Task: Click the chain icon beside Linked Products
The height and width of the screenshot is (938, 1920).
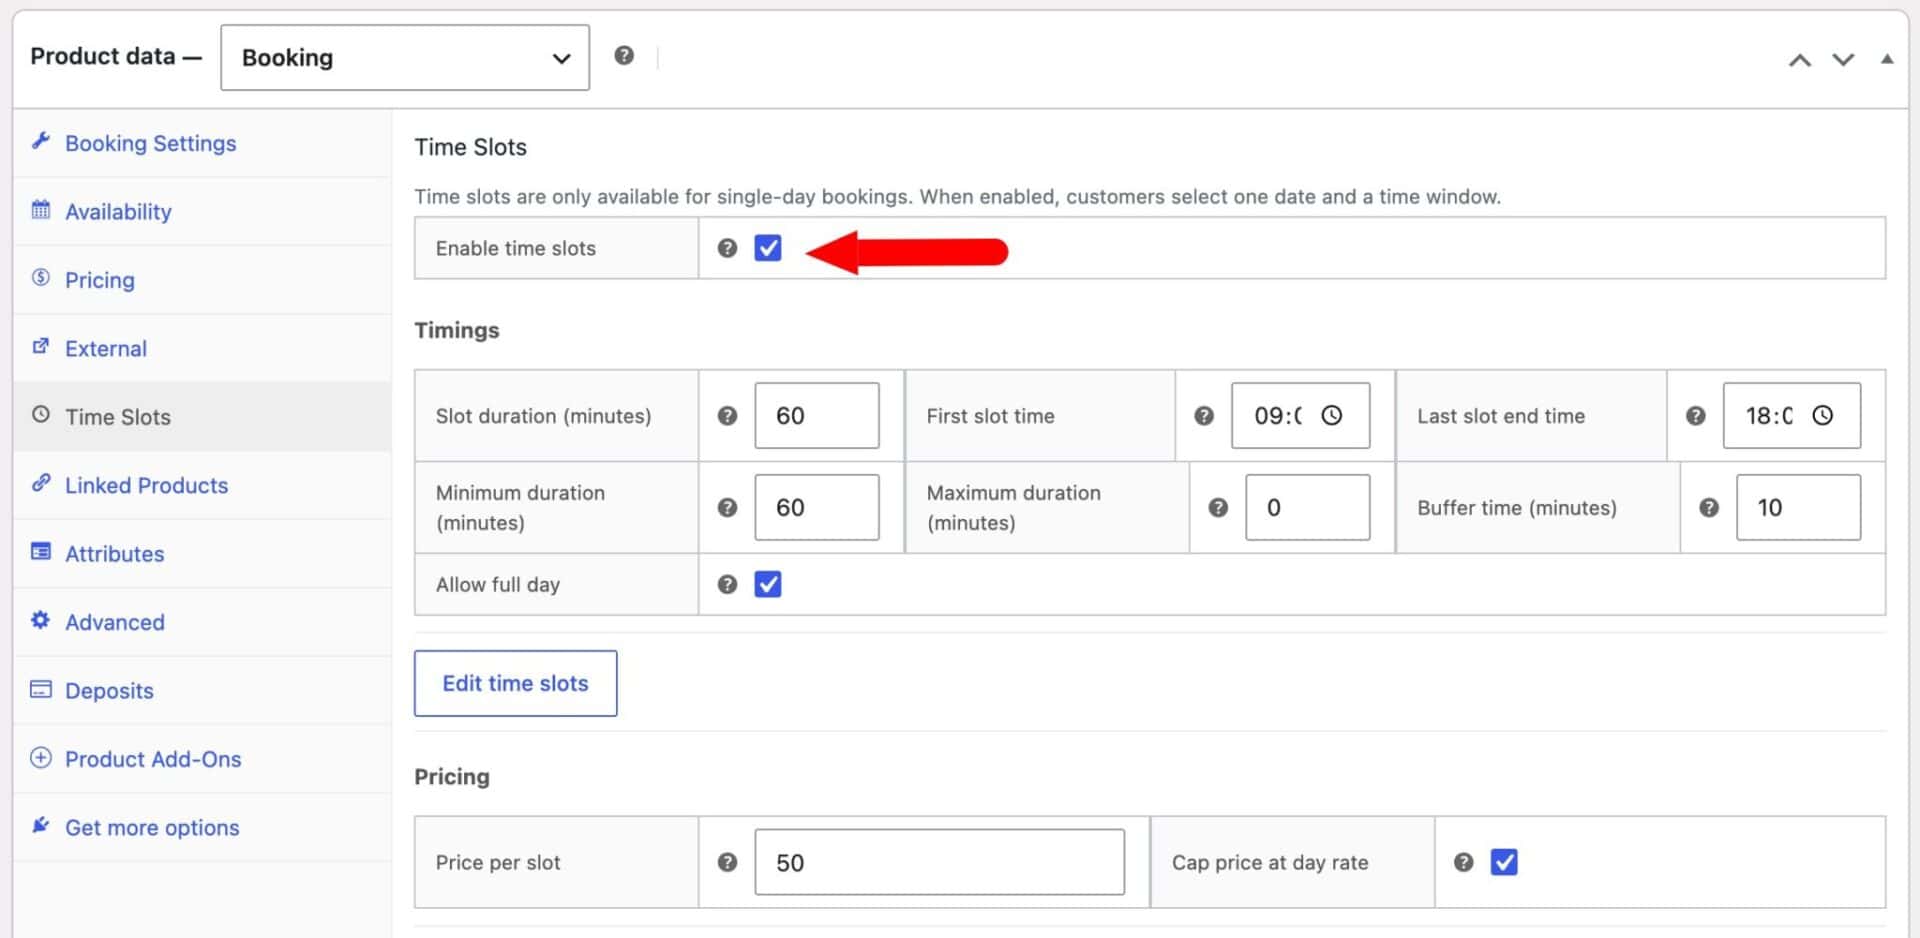Action: coord(41,483)
